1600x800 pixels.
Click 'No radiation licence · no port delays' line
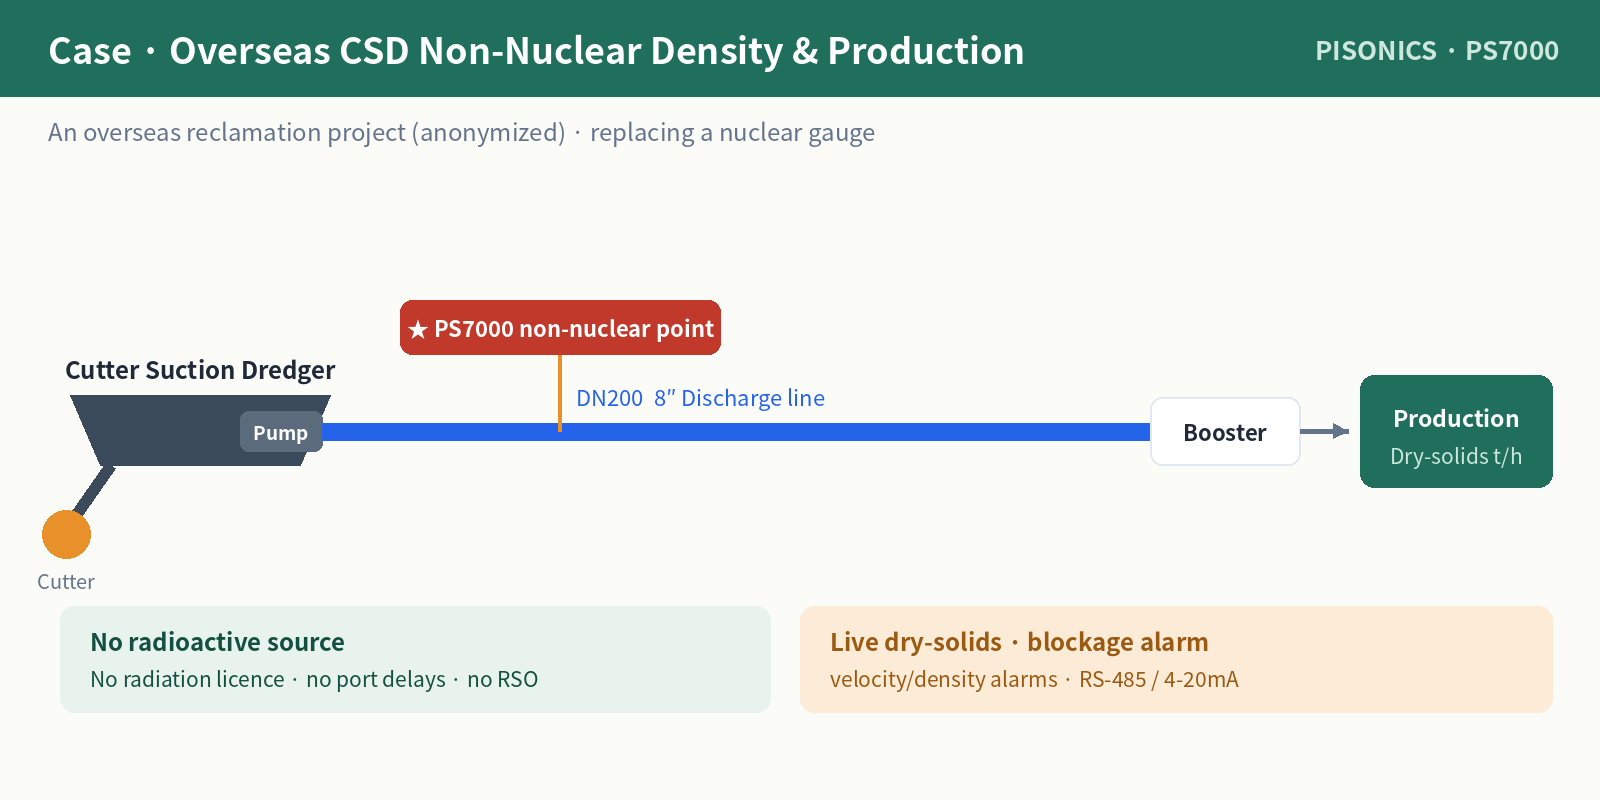(314, 679)
